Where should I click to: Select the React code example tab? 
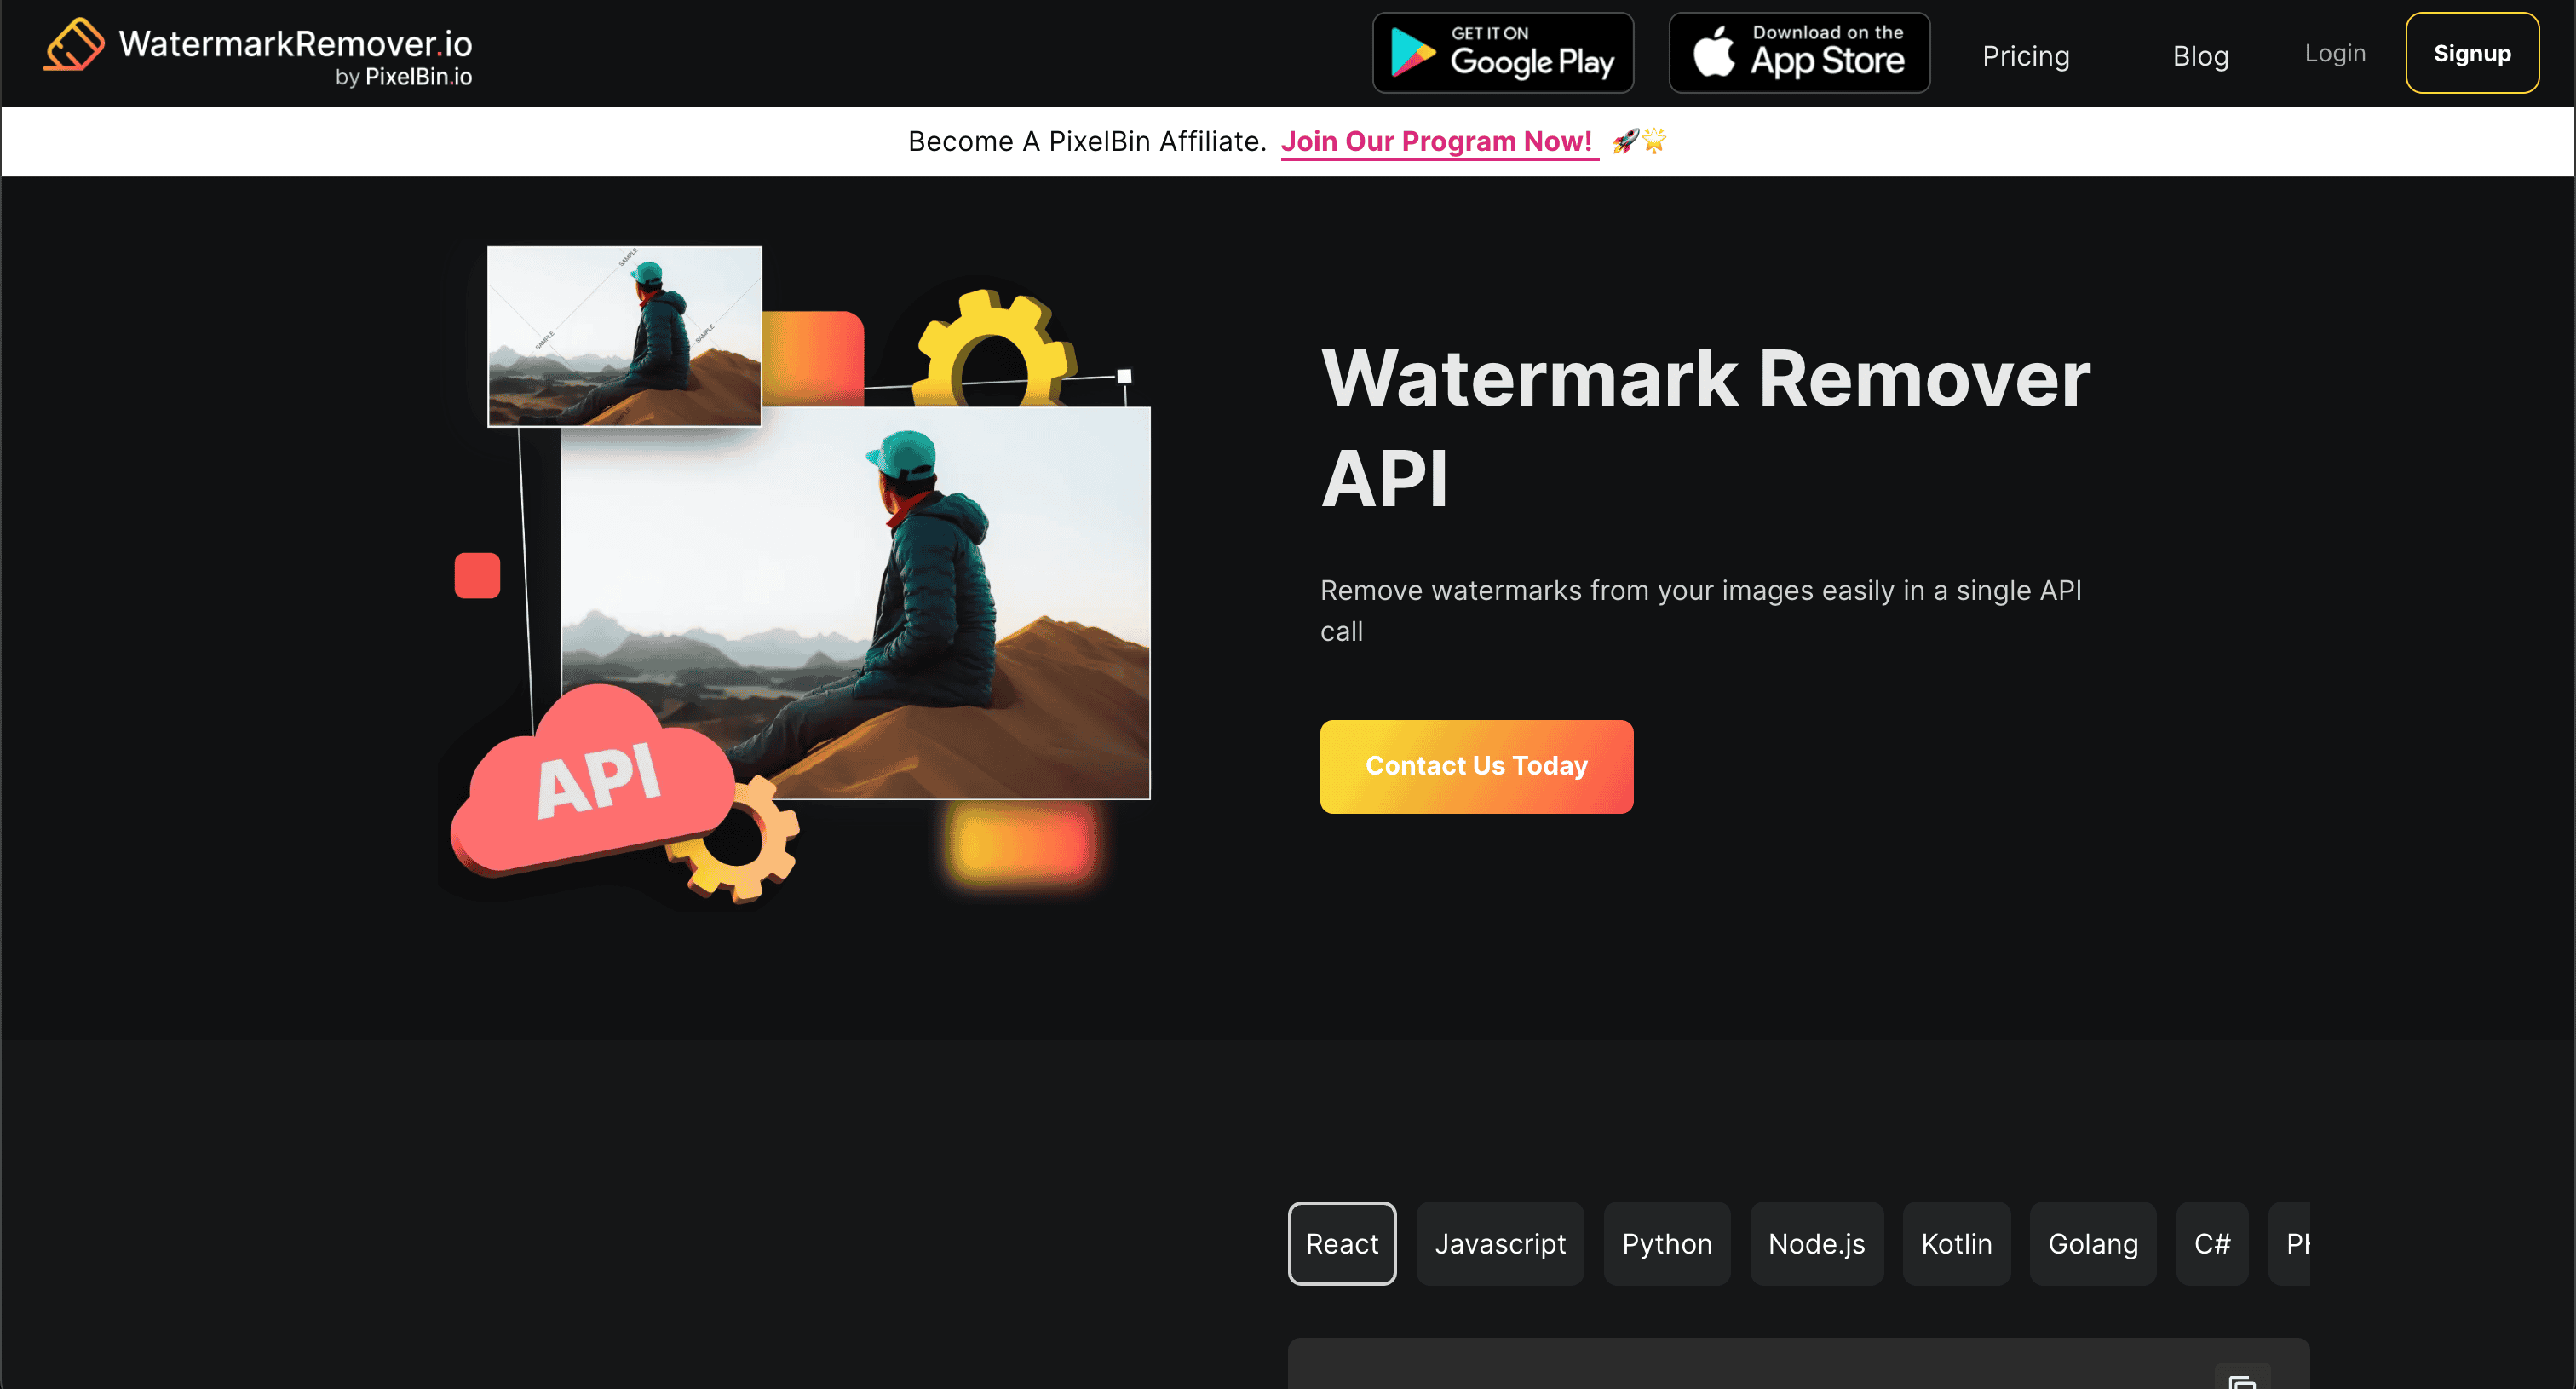click(x=1341, y=1243)
